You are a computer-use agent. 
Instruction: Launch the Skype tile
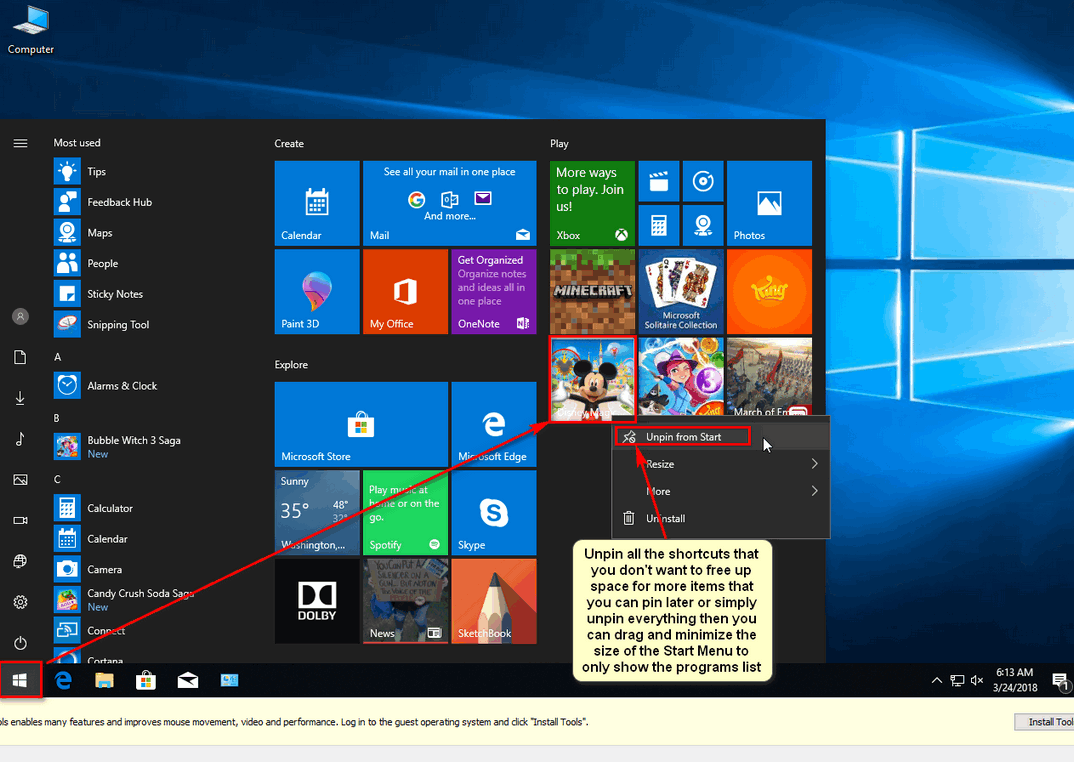pos(494,513)
